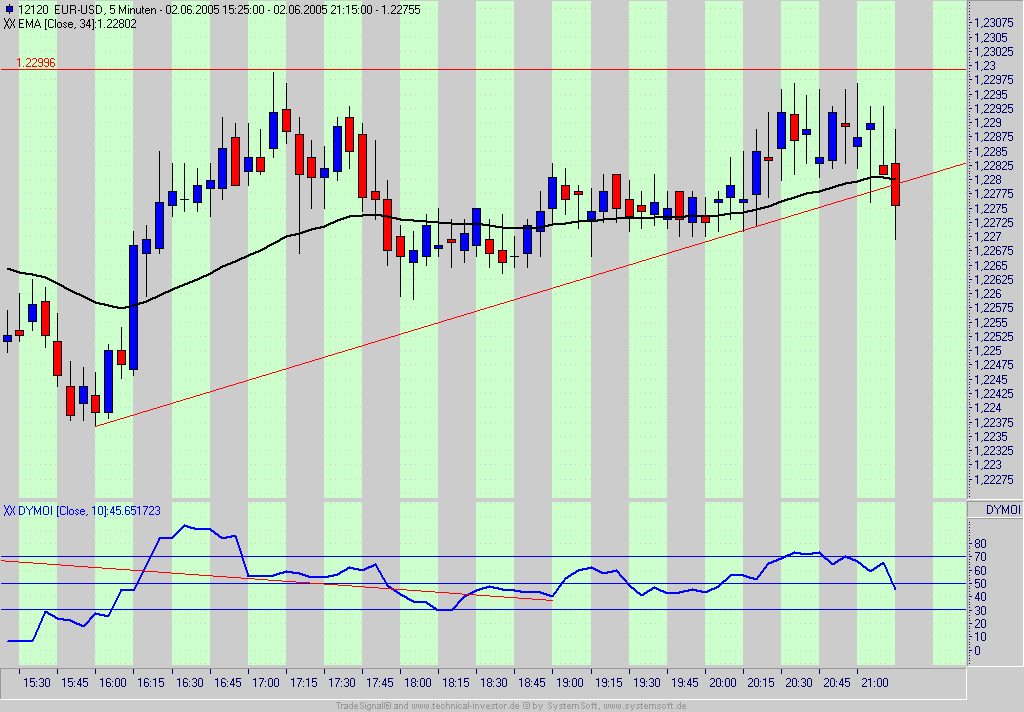1024x712 pixels.
Task: Click the 1,227 price axis label
Action: [x=988, y=236]
